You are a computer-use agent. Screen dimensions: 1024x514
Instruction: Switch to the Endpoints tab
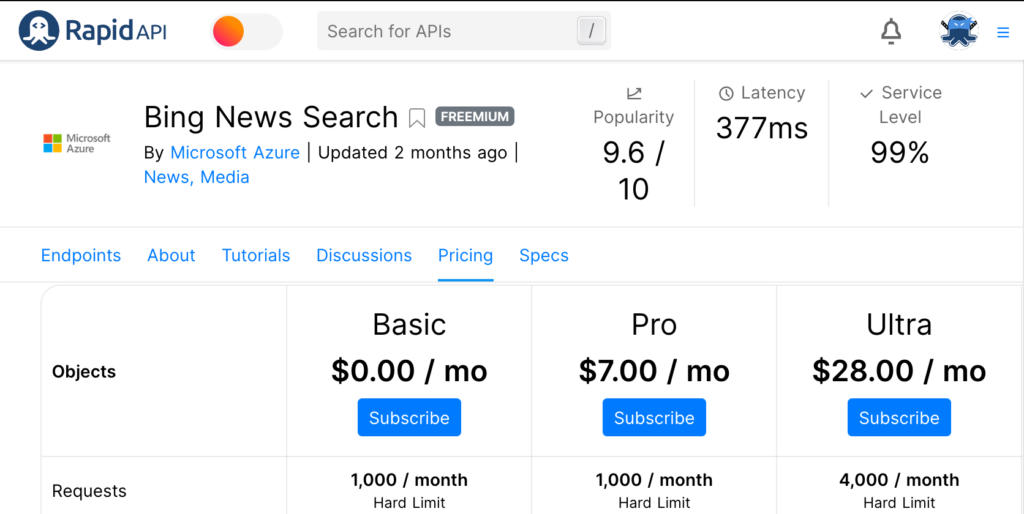tap(81, 255)
